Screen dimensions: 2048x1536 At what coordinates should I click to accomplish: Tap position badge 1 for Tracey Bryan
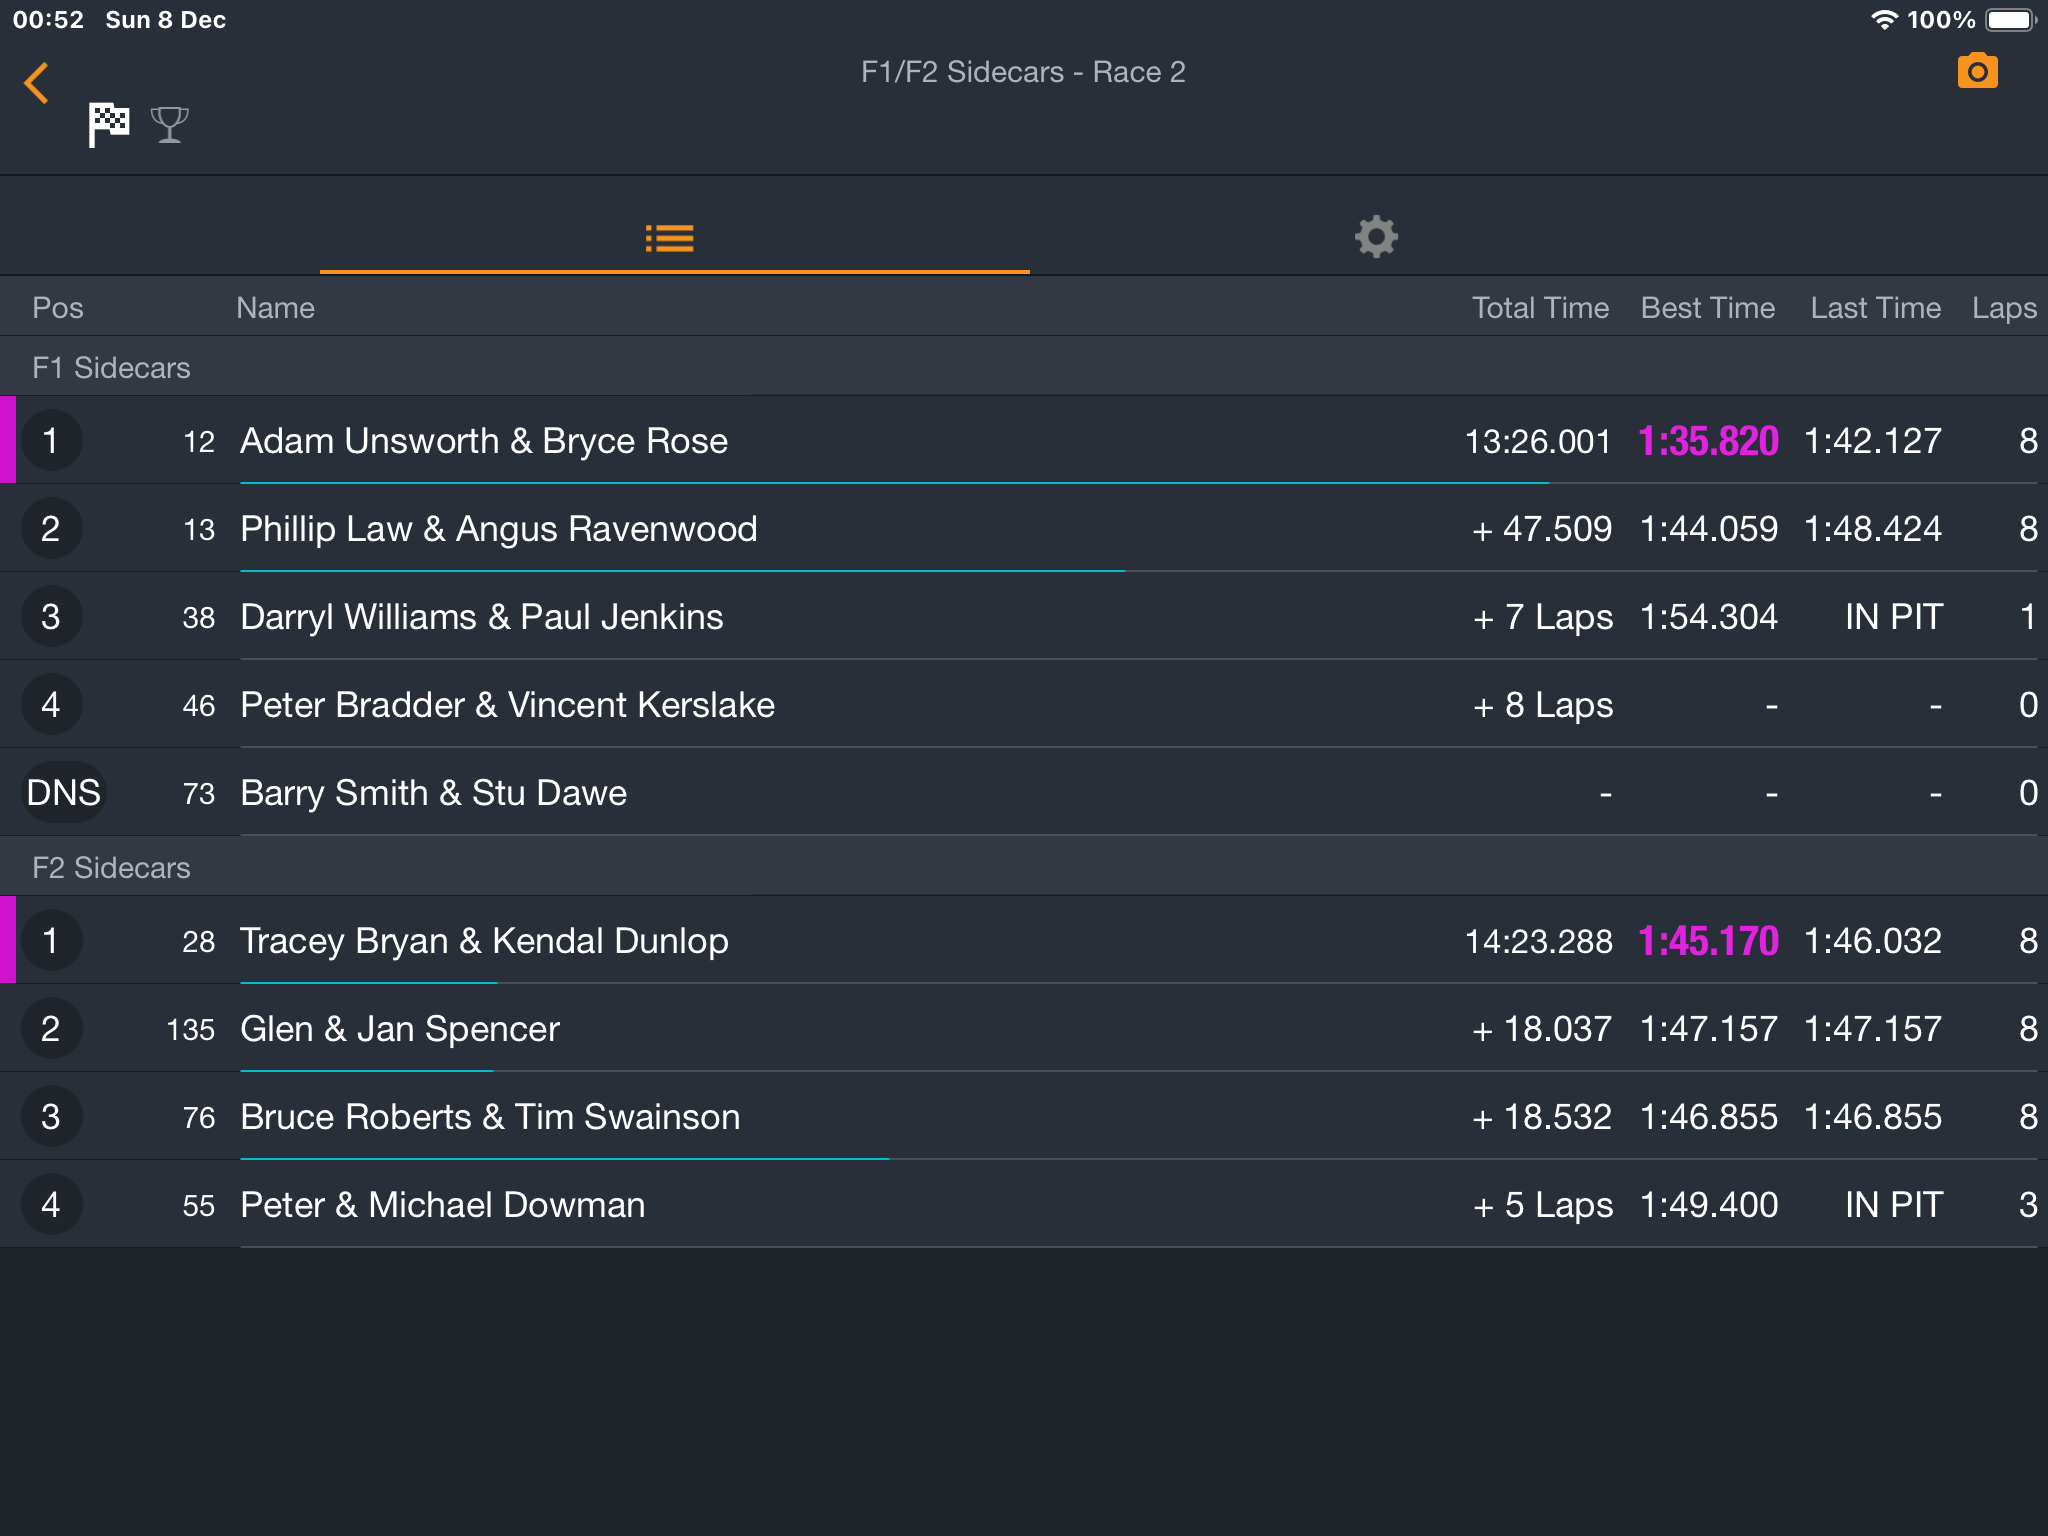(x=51, y=940)
